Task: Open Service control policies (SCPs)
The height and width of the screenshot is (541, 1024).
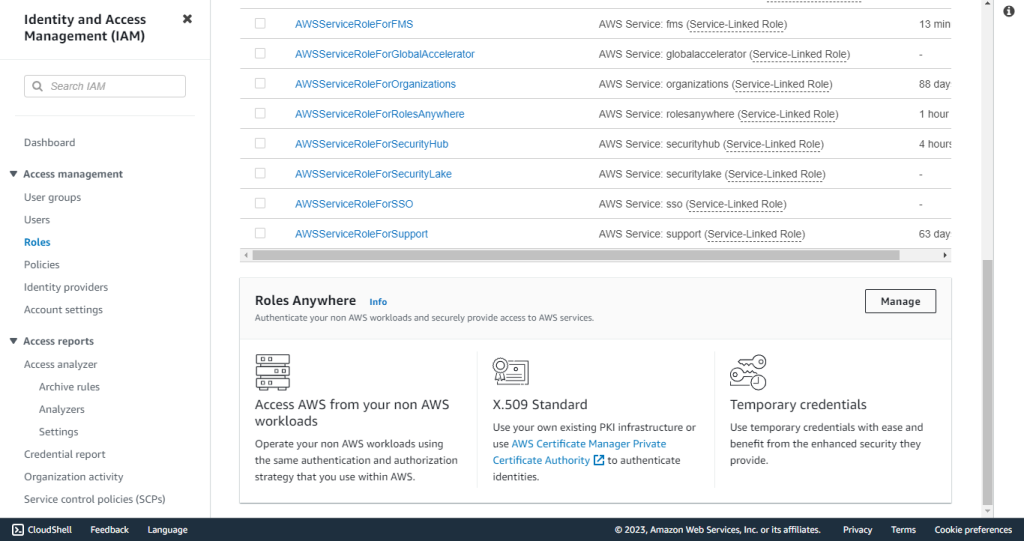Action: click(95, 499)
